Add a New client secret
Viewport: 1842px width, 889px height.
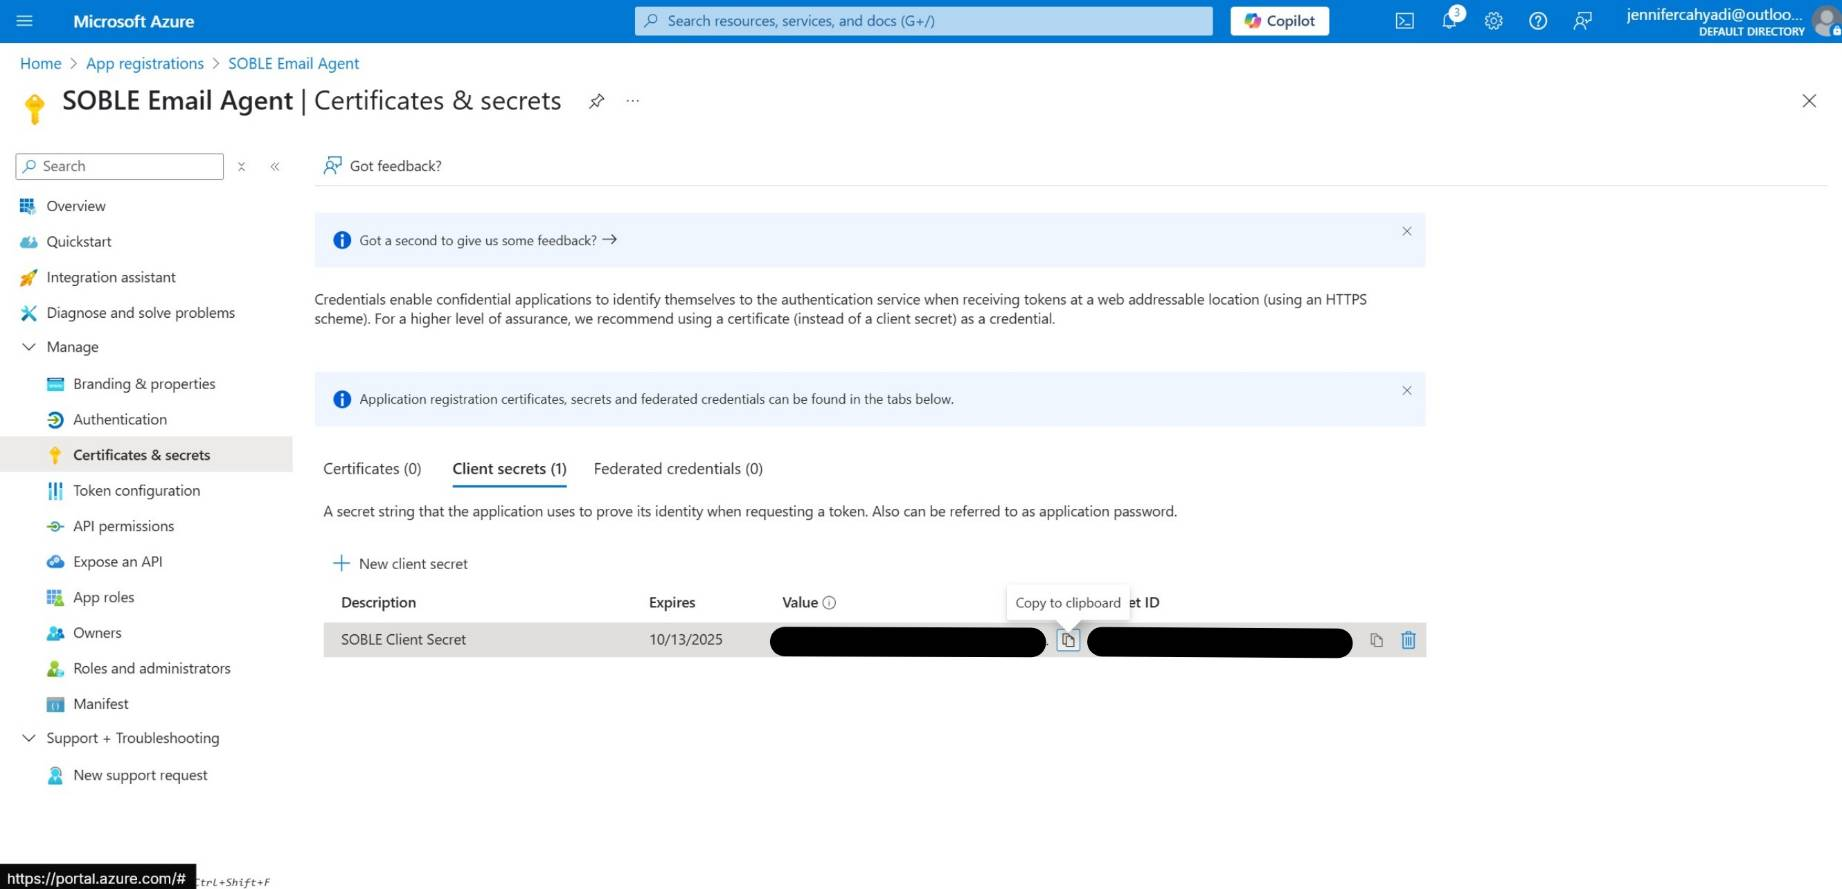[x=400, y=564]
